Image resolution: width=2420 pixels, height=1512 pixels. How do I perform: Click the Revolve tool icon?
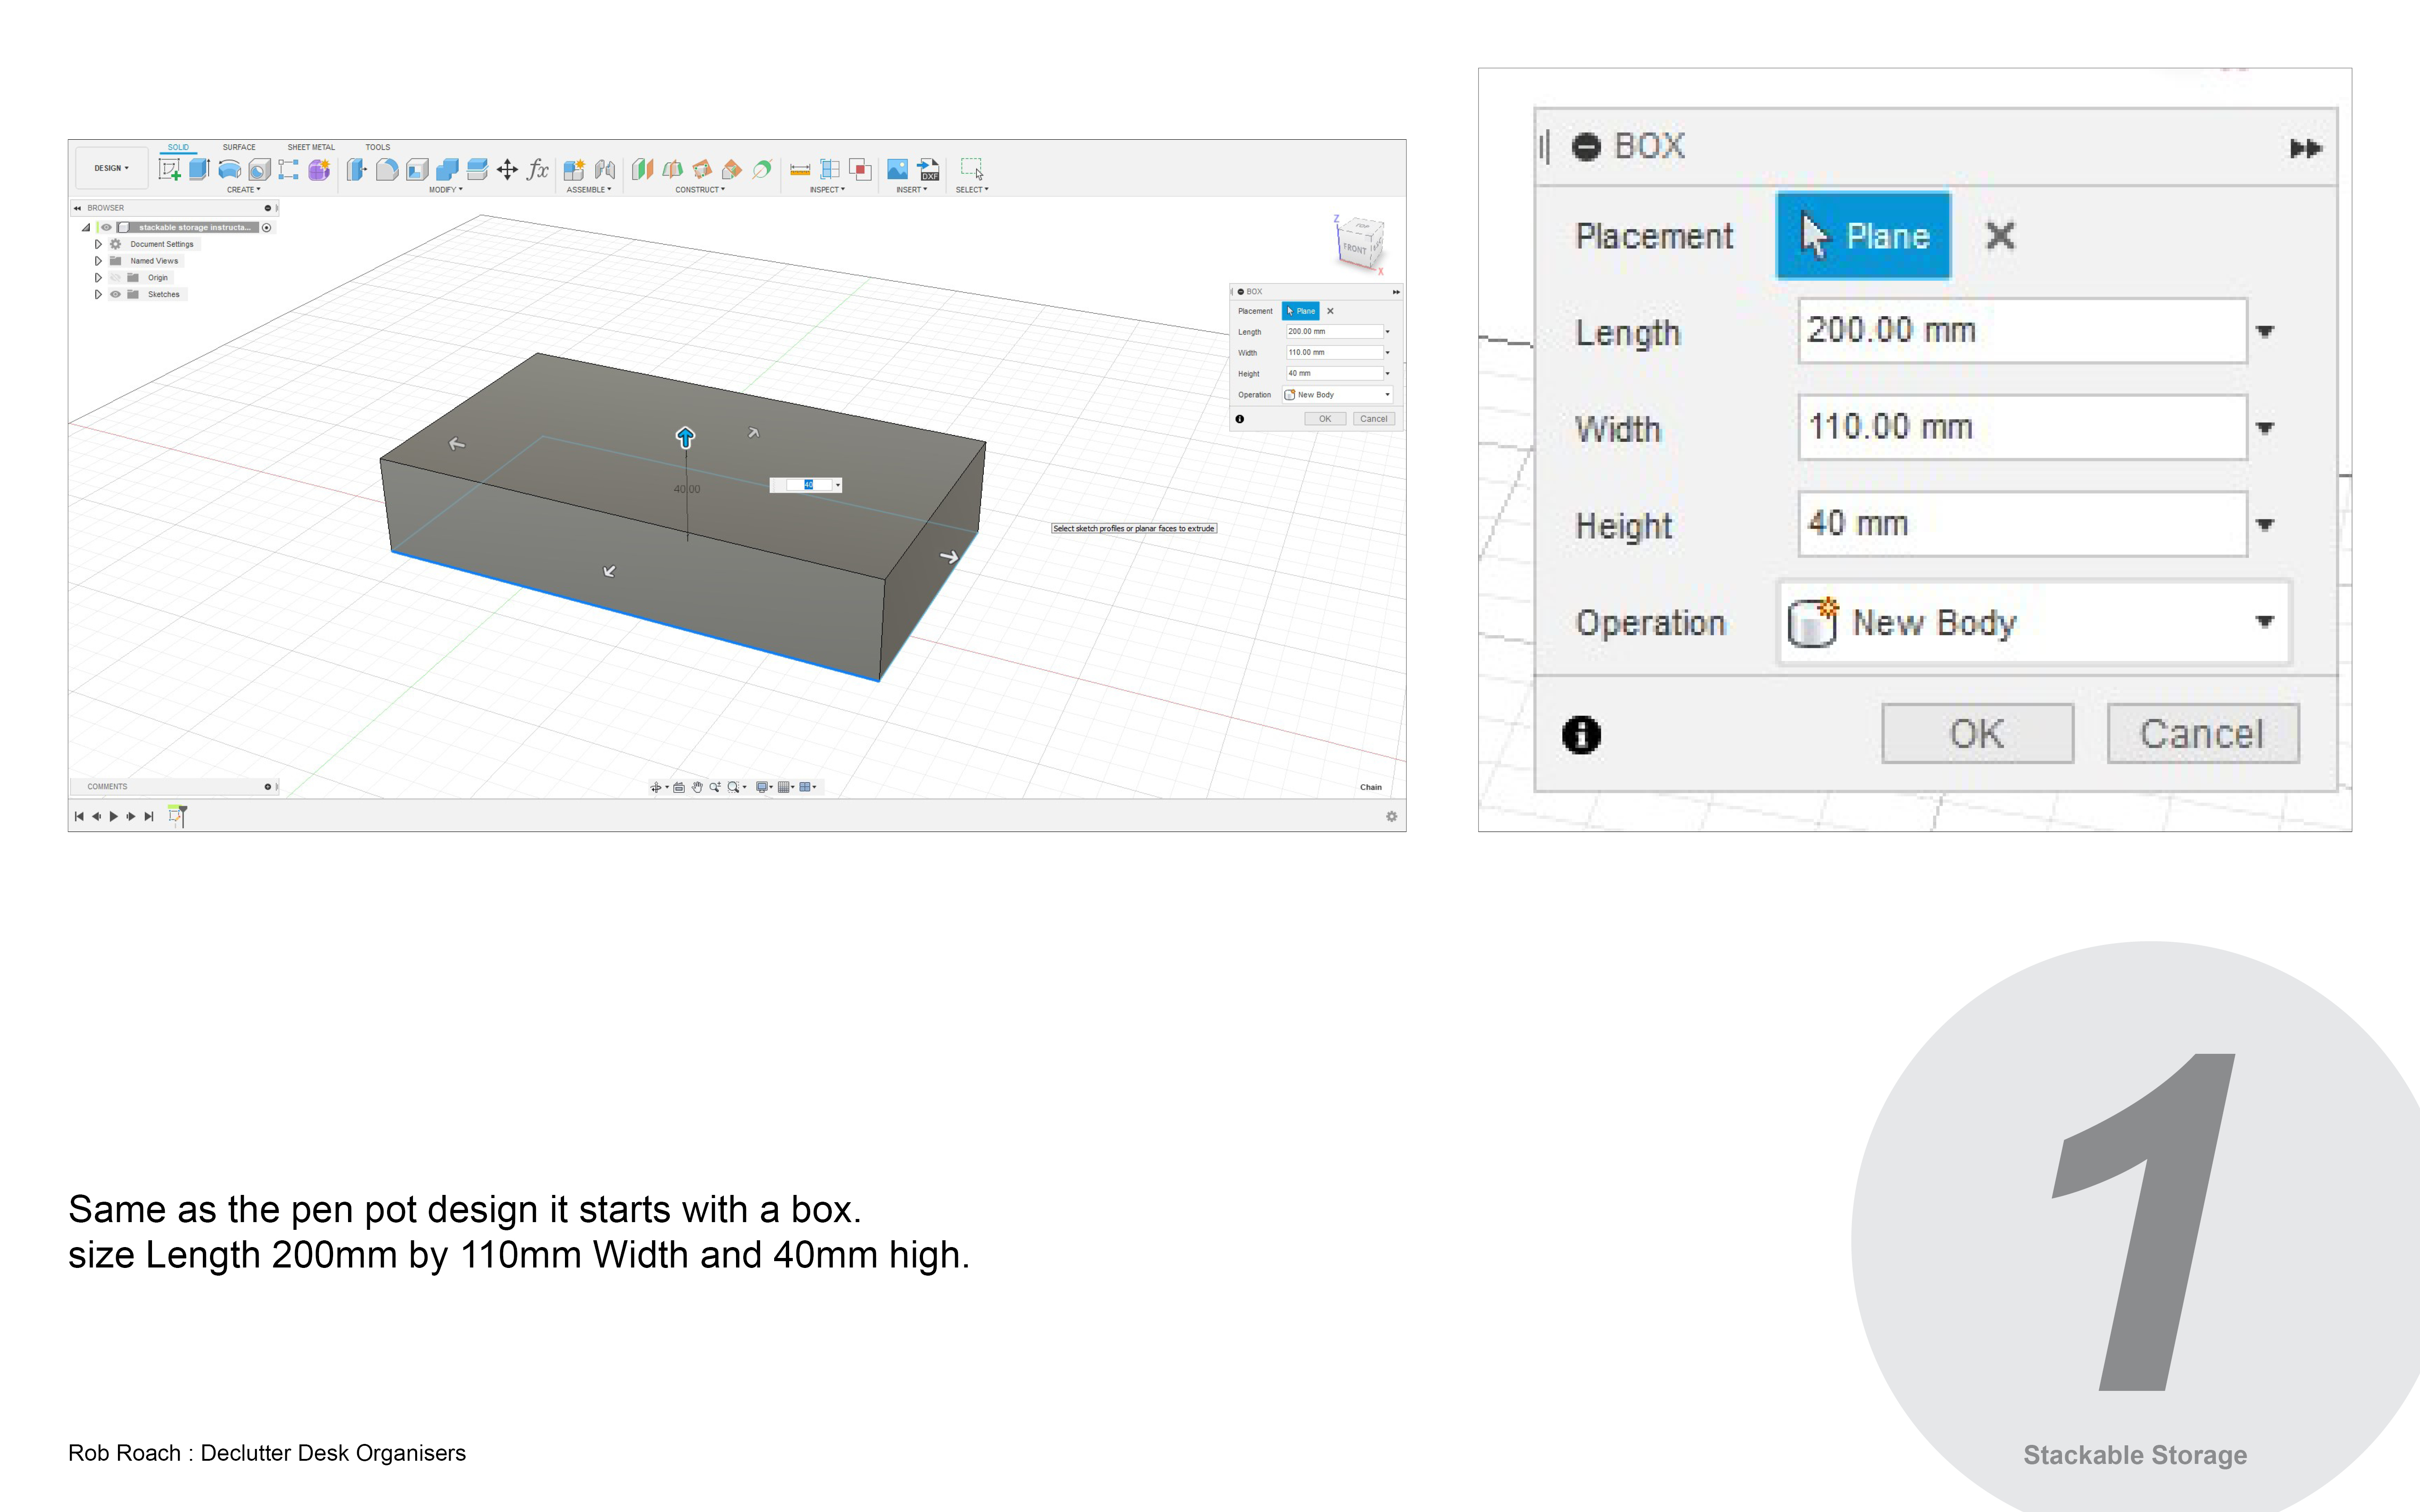pos(229,169)
